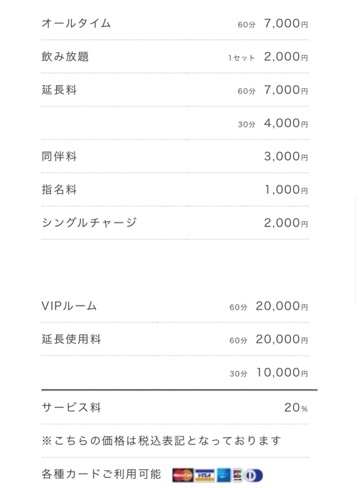Click the JCB card logo
The image size is (360, 488).
coord(237,475)
